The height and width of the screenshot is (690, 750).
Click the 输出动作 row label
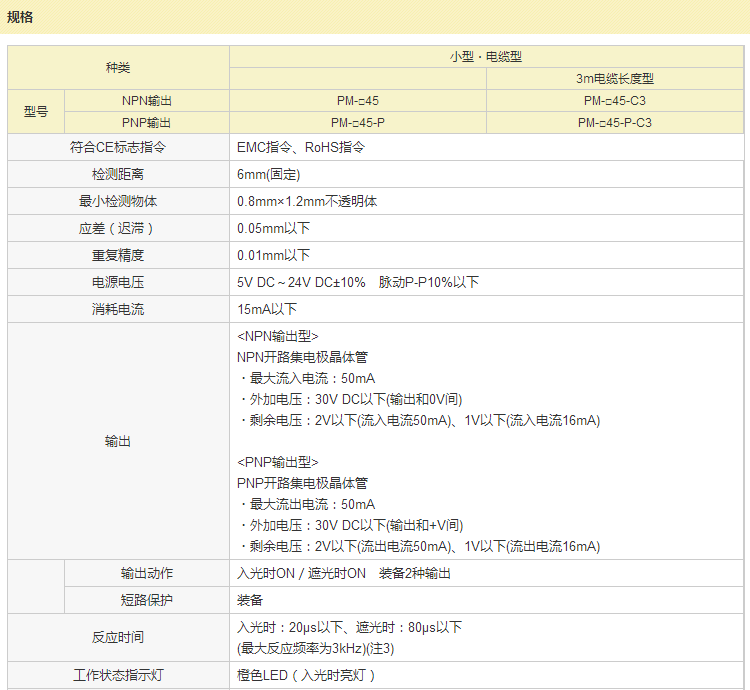147,573
